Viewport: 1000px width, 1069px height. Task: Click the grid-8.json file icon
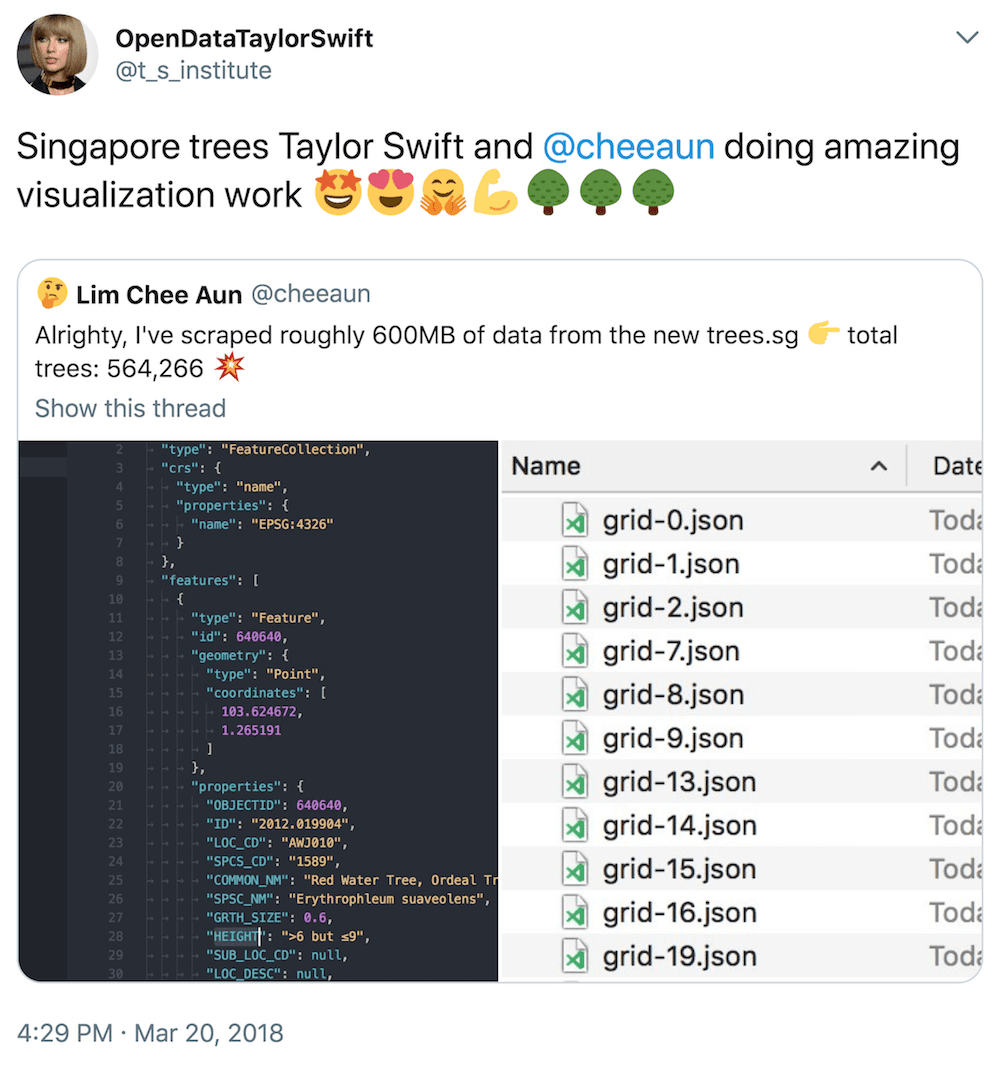[575, 695]
